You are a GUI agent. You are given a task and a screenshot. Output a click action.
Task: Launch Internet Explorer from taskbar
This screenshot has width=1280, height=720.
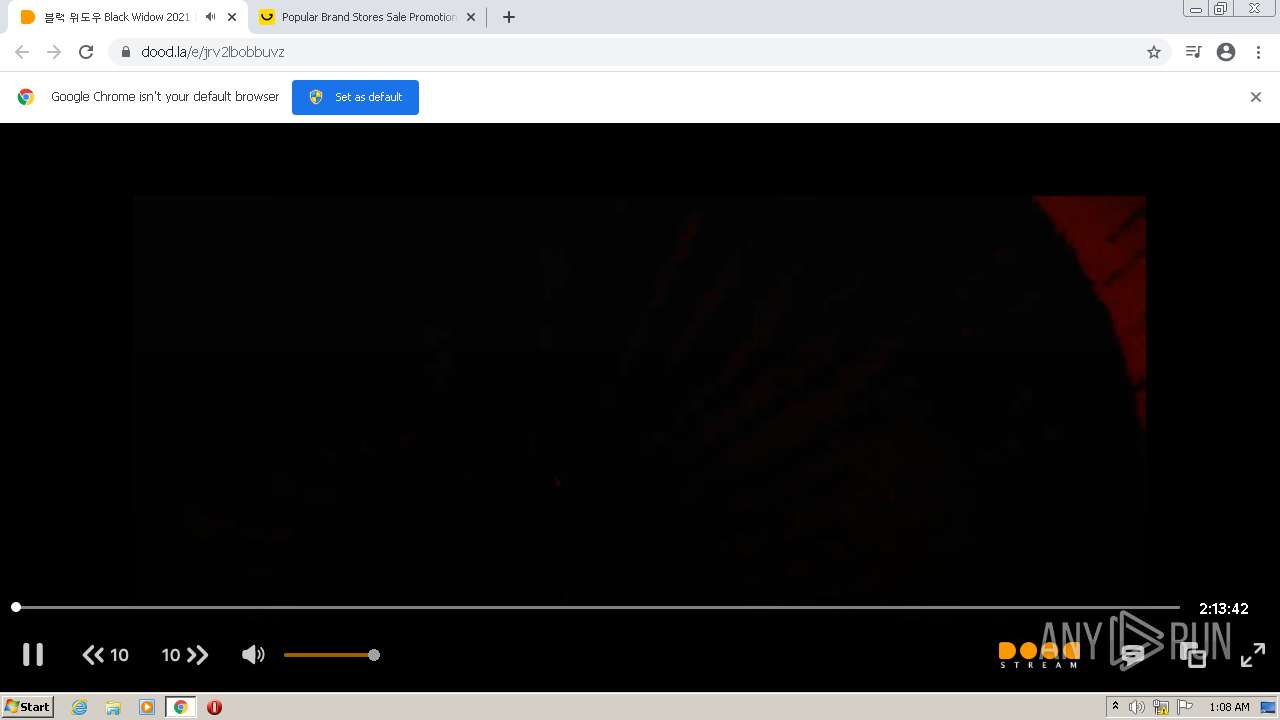click(x=80, y=707)
